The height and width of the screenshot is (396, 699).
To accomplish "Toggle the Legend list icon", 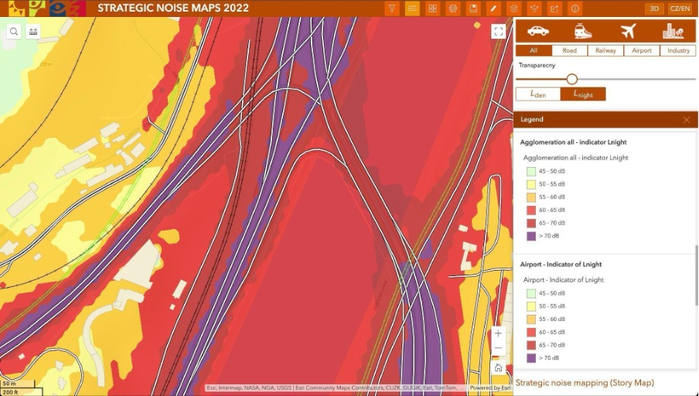I will (412, 8).
